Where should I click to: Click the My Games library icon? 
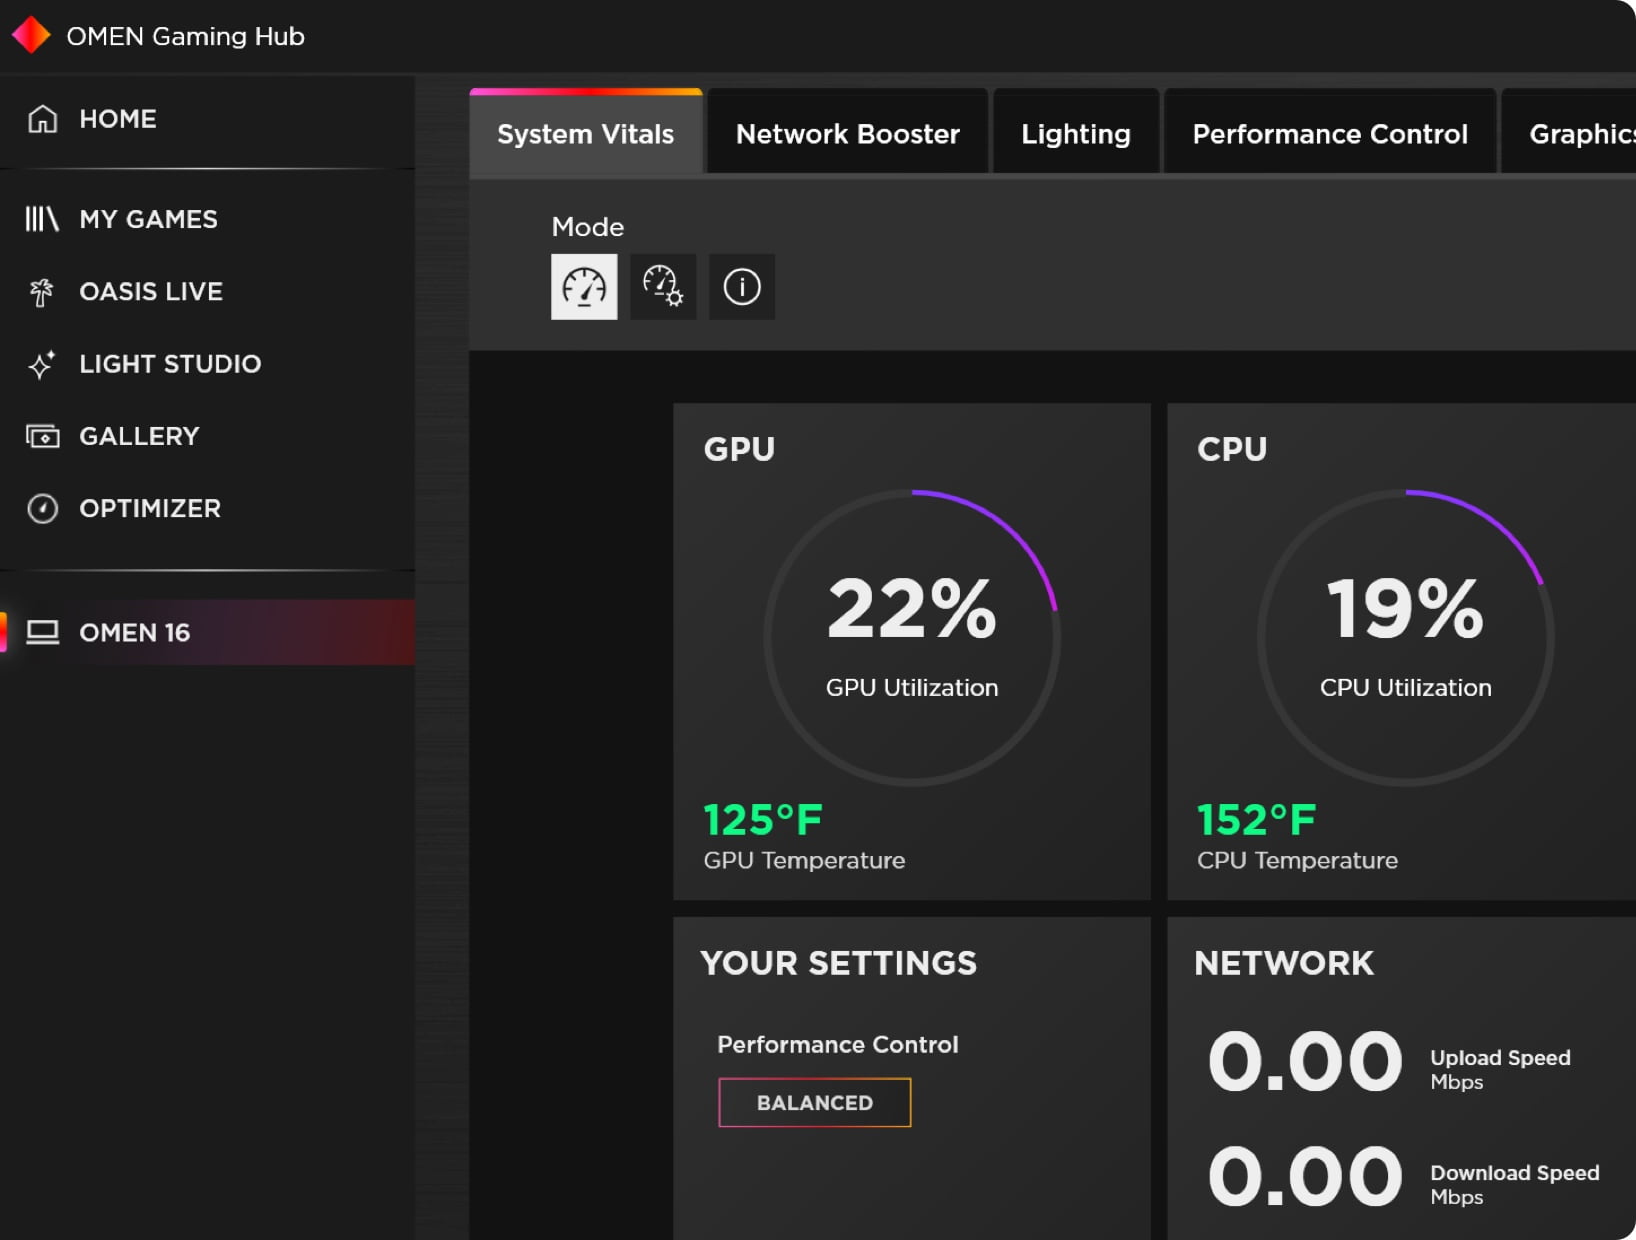[x=42, y=219]
